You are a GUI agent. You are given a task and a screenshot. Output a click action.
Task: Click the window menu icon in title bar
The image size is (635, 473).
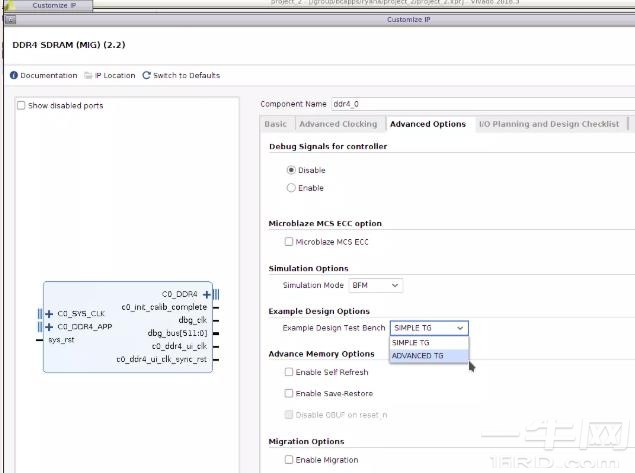pos(10,19)
